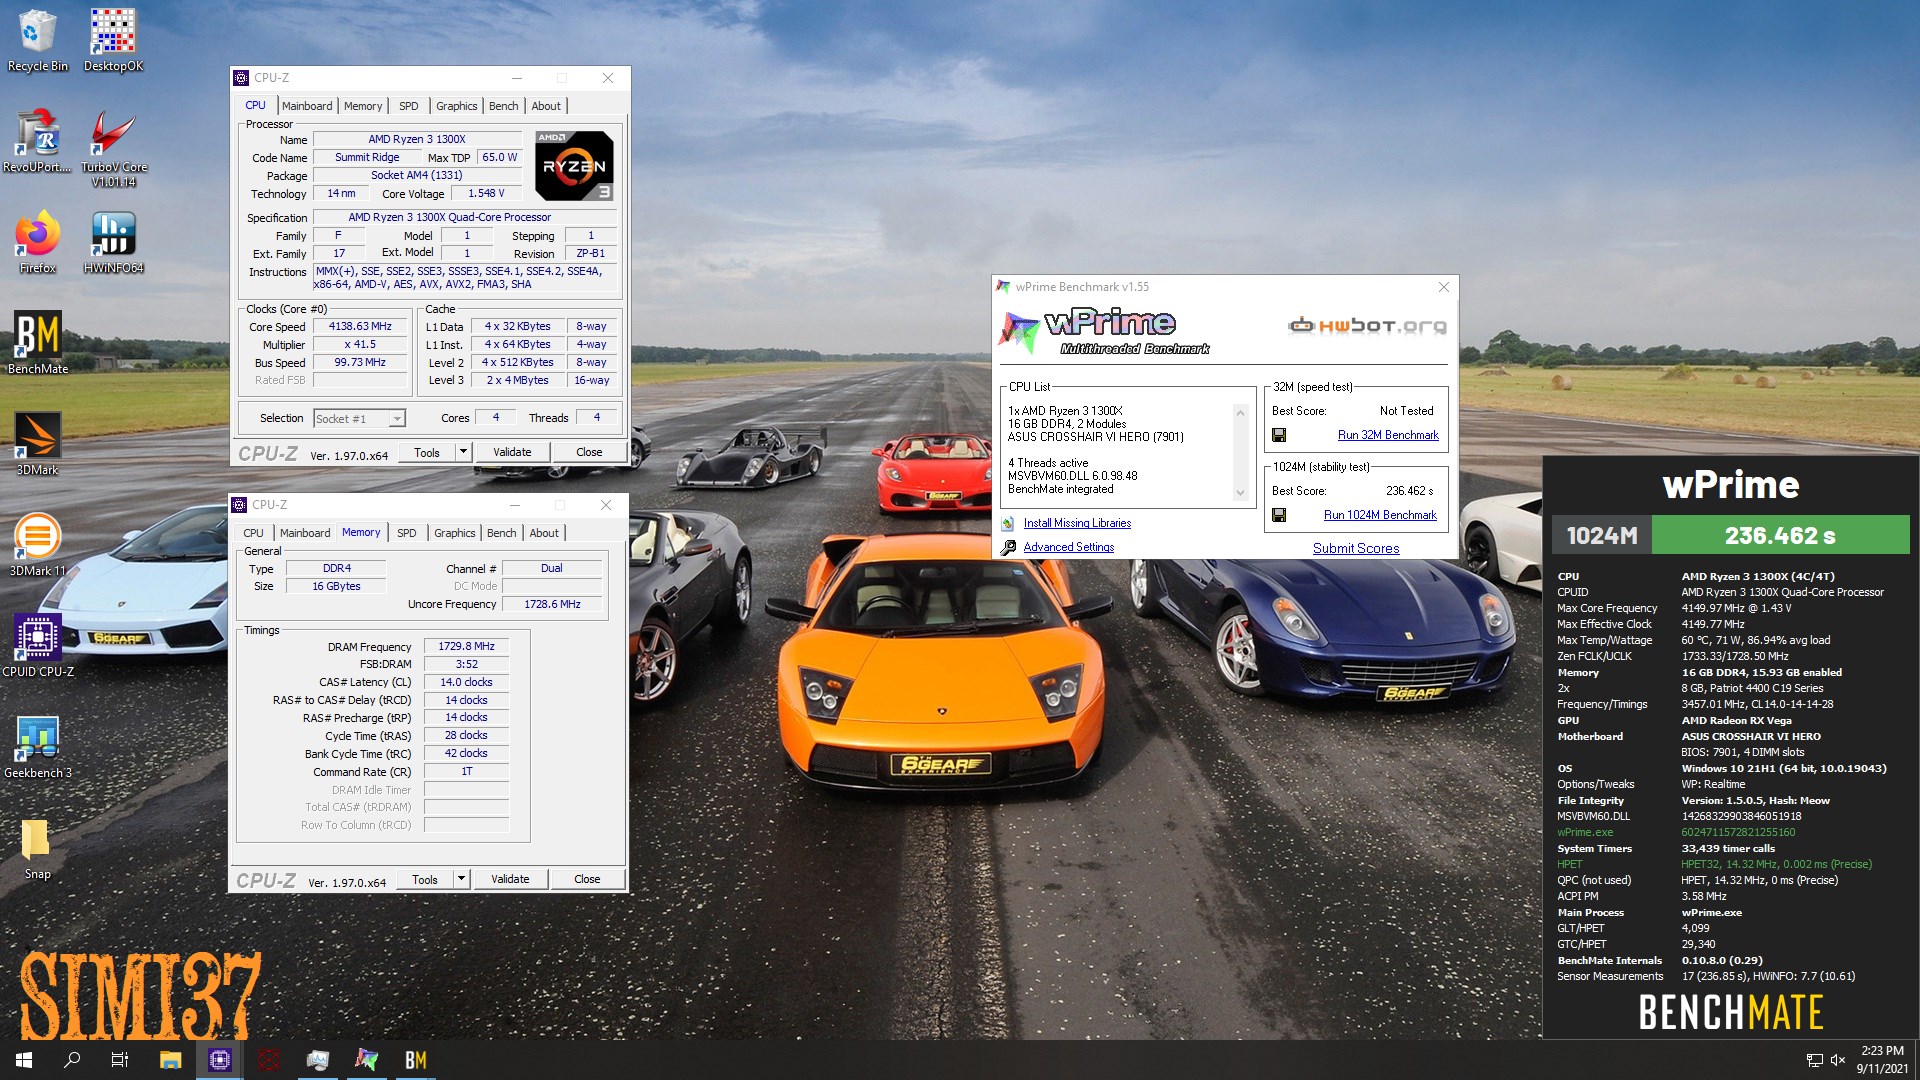This screenshot has width=1920, height=1080.
Task: Click the volume icon in system tray
Action: pos(1838,1060)
